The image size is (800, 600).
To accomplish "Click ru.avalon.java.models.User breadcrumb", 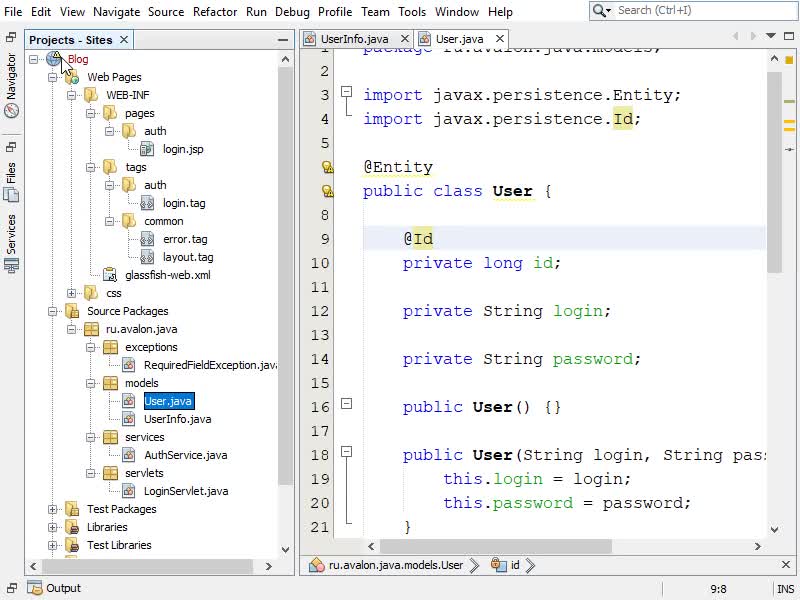I will pos(396,565).
